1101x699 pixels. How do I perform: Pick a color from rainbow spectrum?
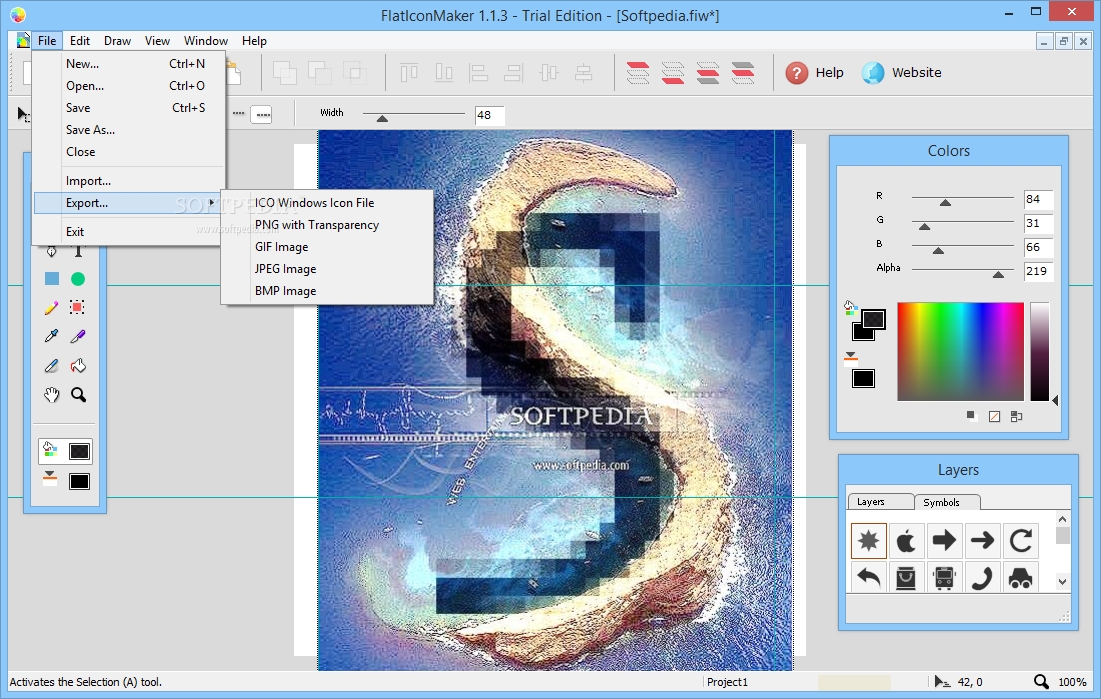[x=960, y=351]
